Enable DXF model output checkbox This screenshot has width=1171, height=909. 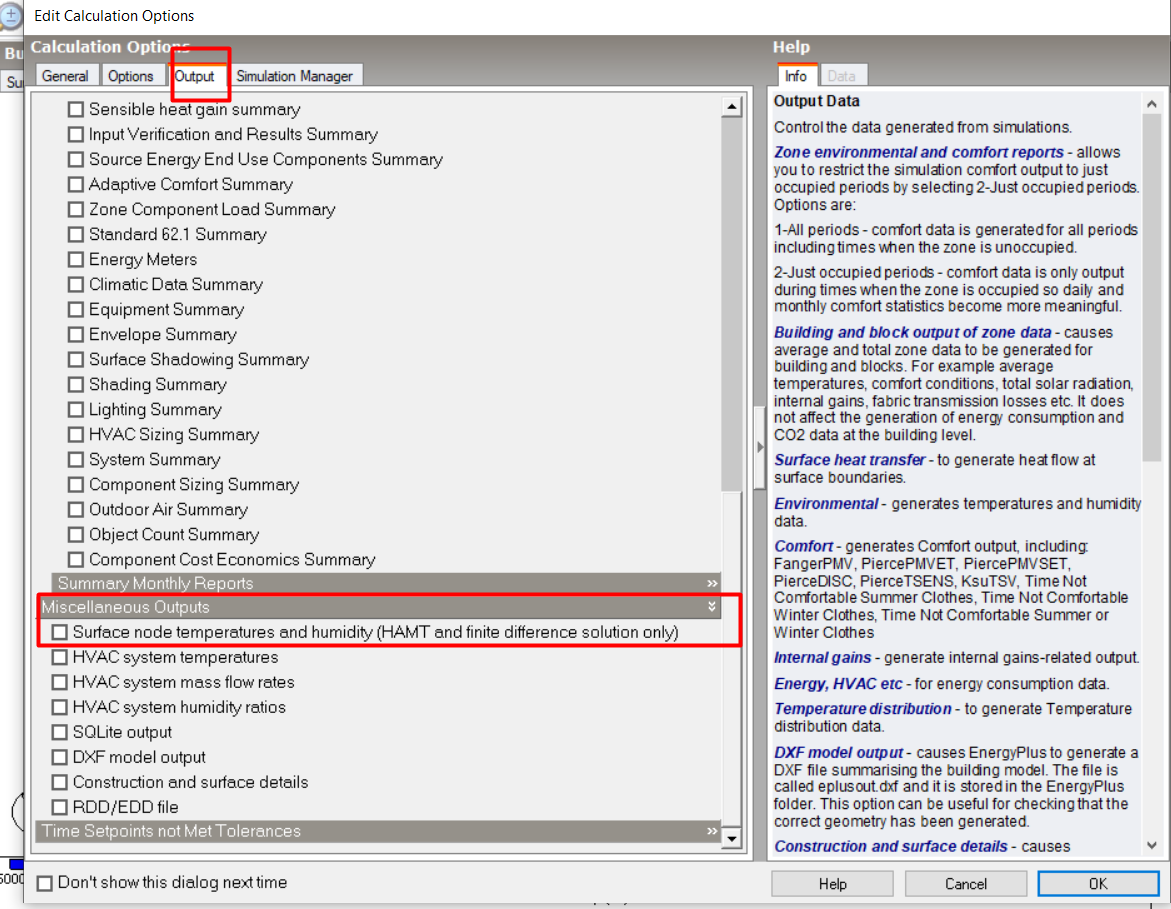pos(60,757)
